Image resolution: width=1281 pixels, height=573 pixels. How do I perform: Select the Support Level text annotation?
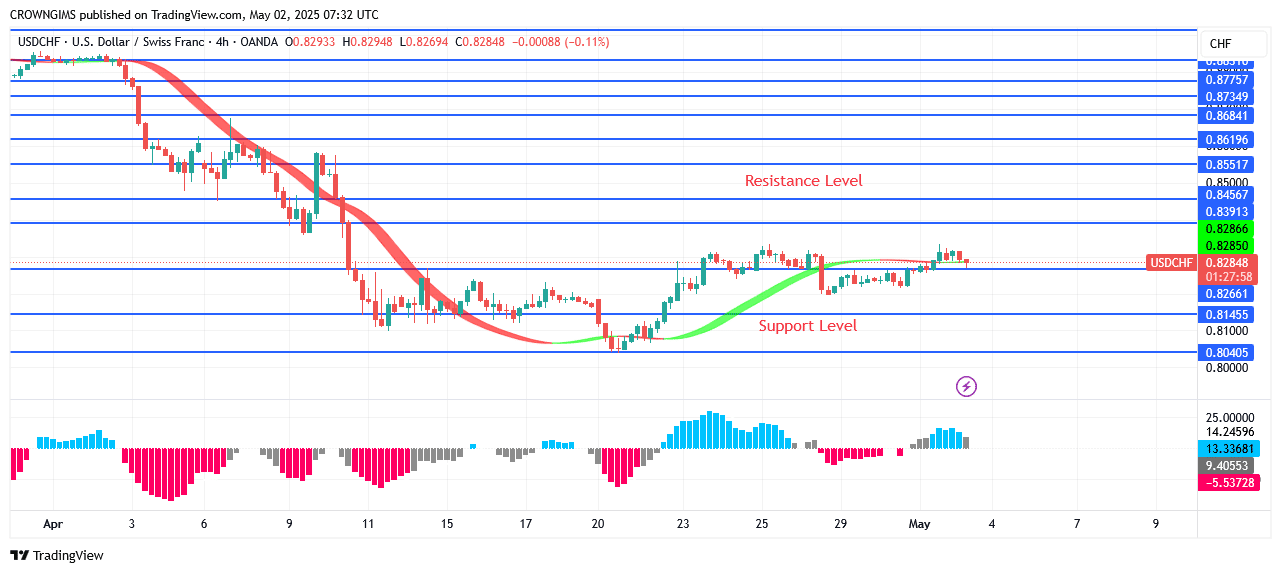(x=807, y=326)
